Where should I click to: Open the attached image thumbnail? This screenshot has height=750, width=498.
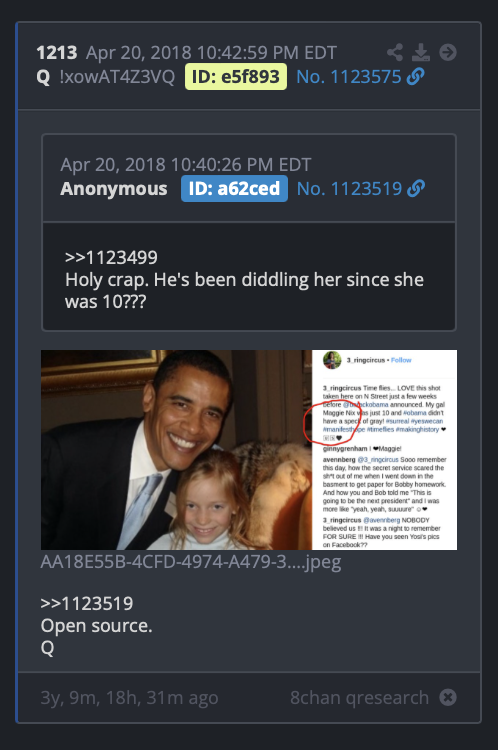coord(249,450)
